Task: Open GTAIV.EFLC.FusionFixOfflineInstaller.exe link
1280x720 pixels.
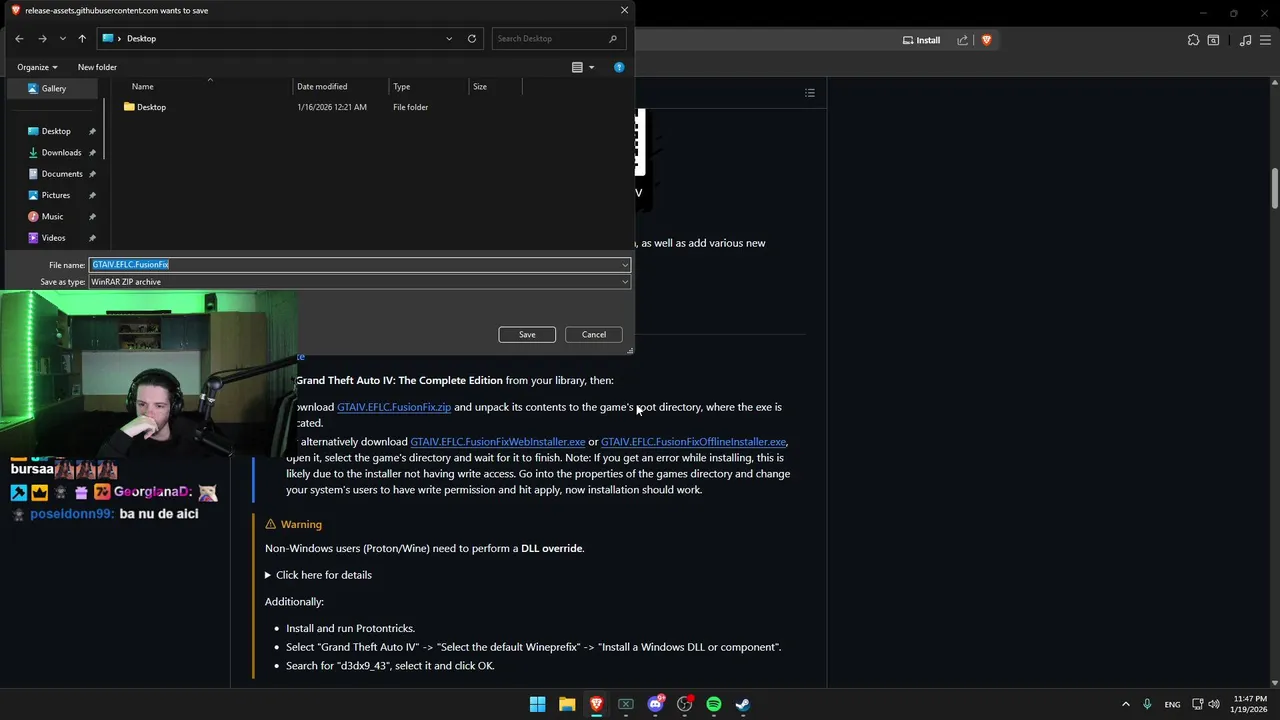Action: pyautogui.click(x=693, y=441)
